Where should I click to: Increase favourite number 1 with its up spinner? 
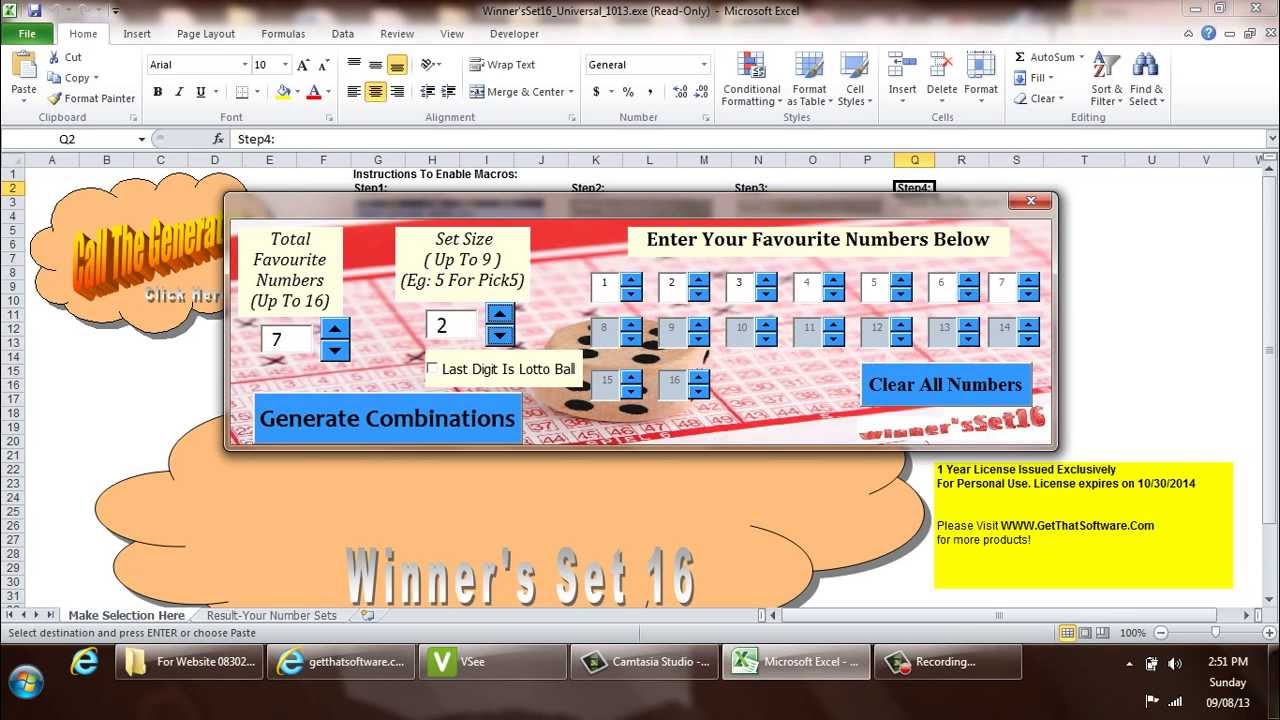631,281
